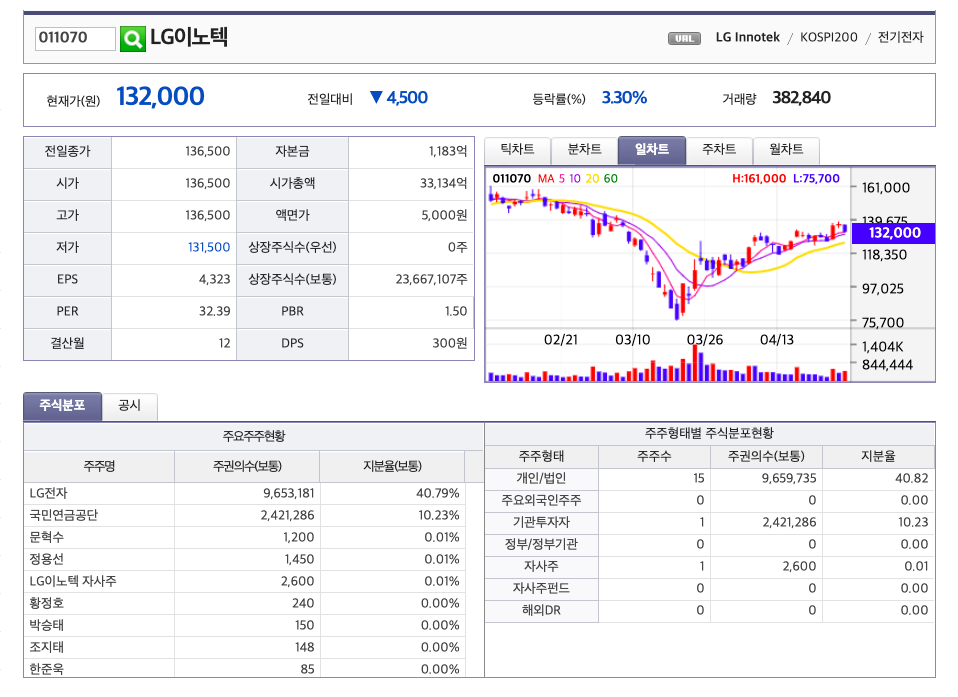Click the DPS value 300원
This screenshot has height=697, width=958.
click(450, 343)
